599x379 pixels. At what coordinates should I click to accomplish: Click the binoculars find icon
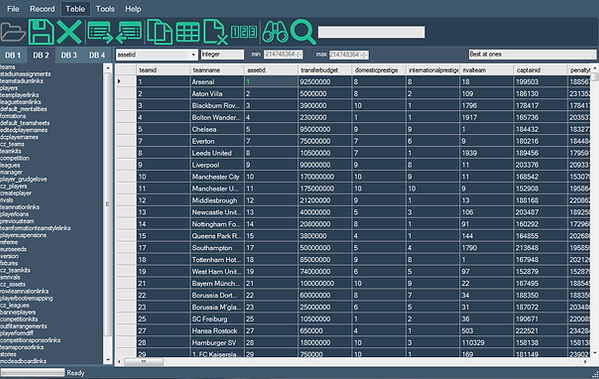click(x=275, y=32)
